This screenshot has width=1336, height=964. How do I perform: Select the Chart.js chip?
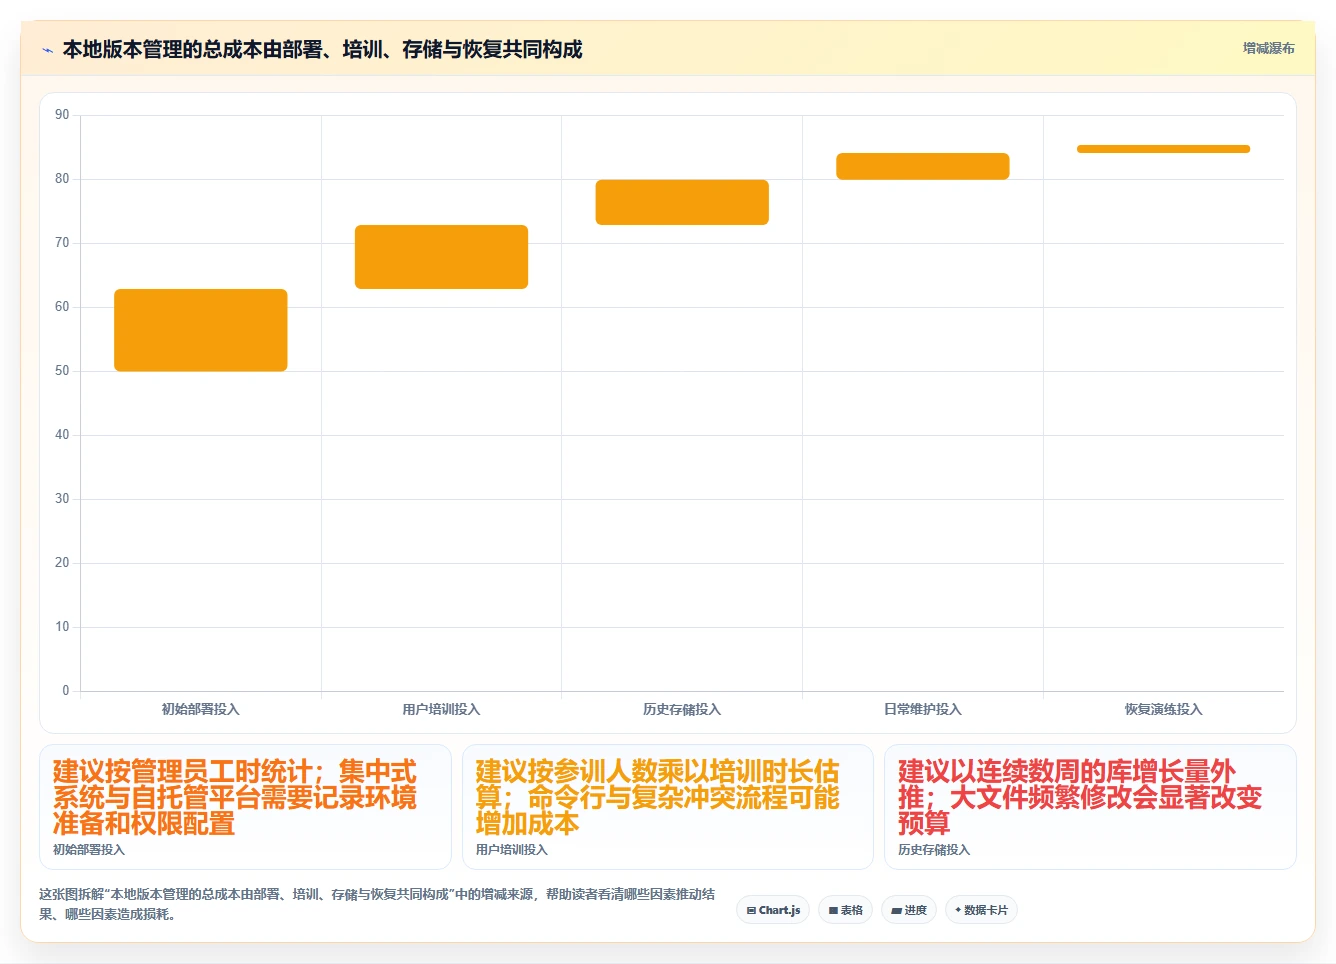tap(773, 910)
